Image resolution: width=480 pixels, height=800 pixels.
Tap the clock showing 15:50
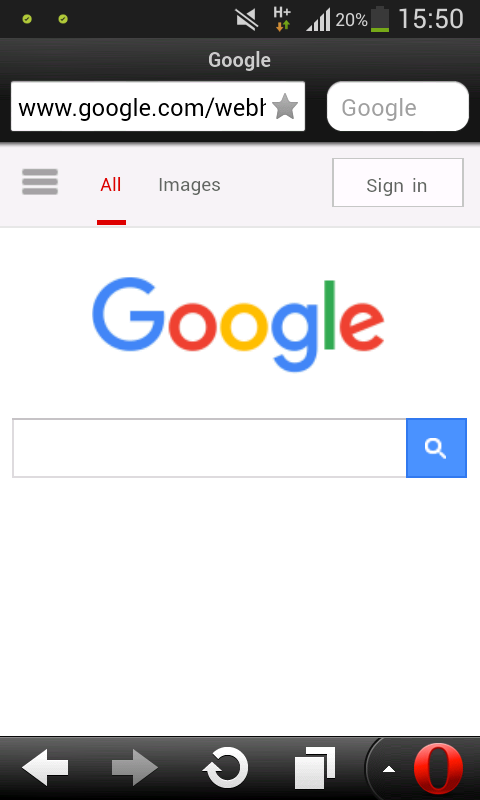(431, 19)
